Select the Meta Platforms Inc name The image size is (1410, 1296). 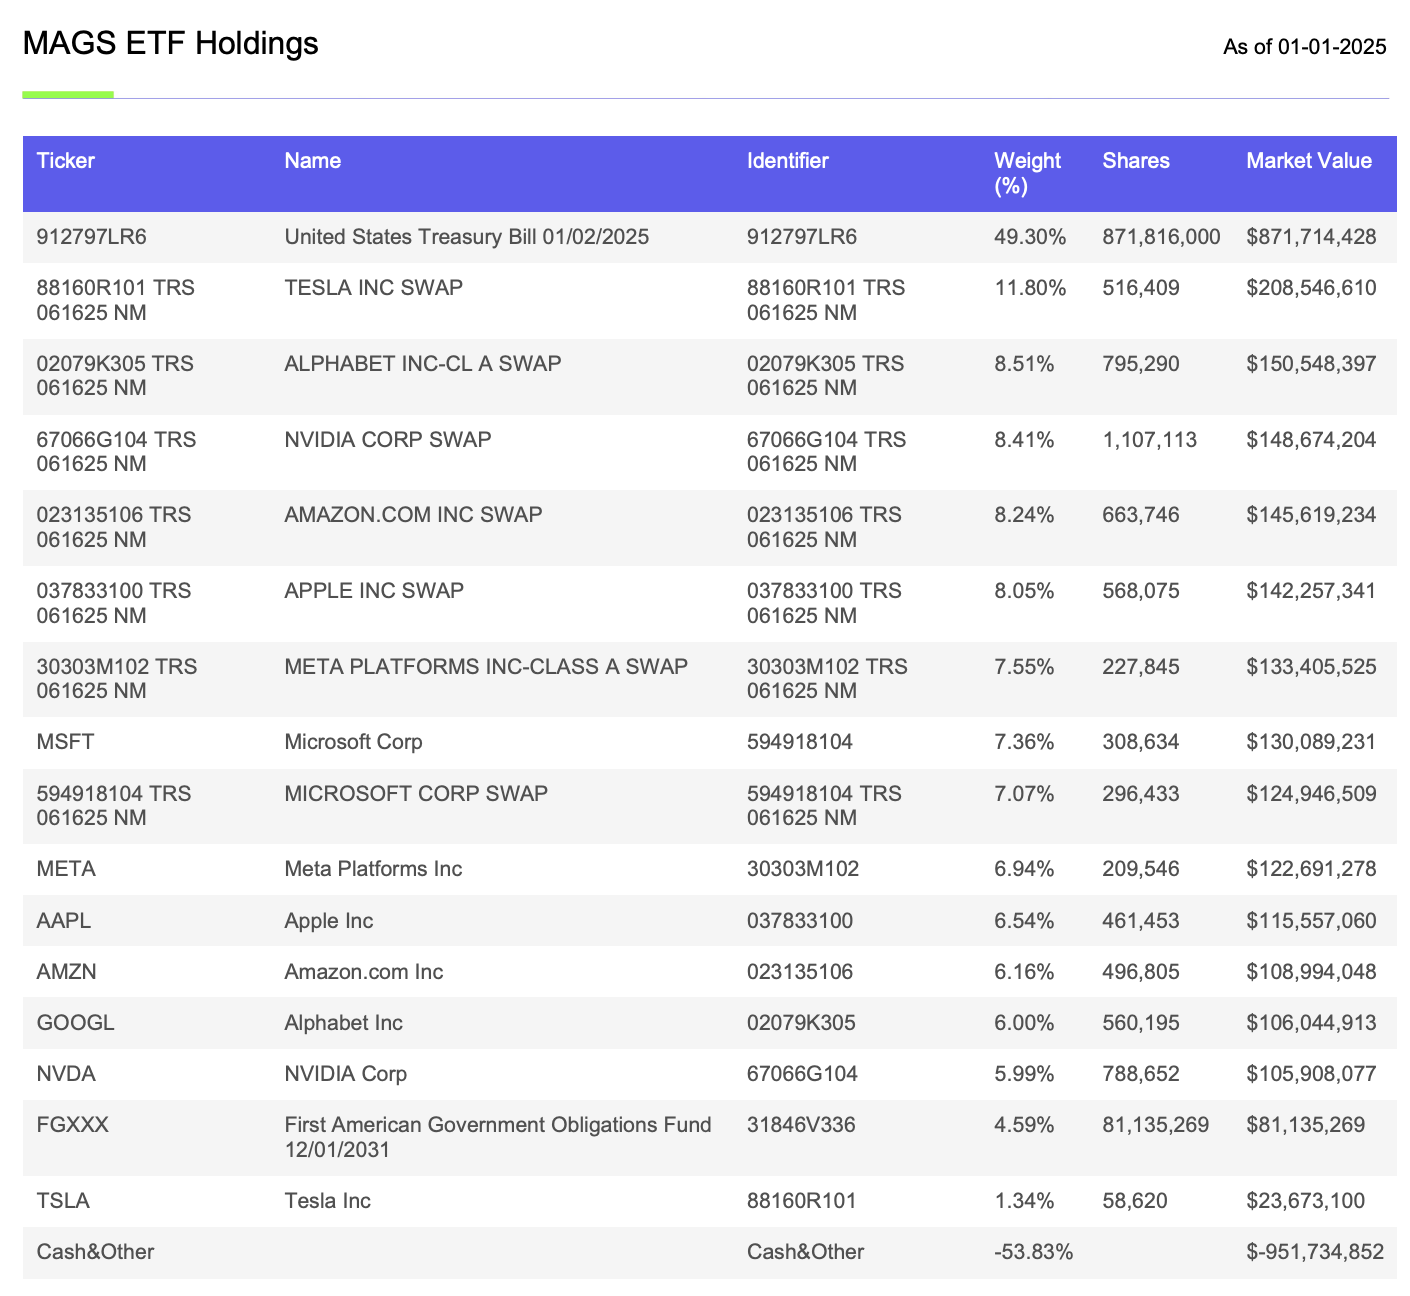[373, 869]
